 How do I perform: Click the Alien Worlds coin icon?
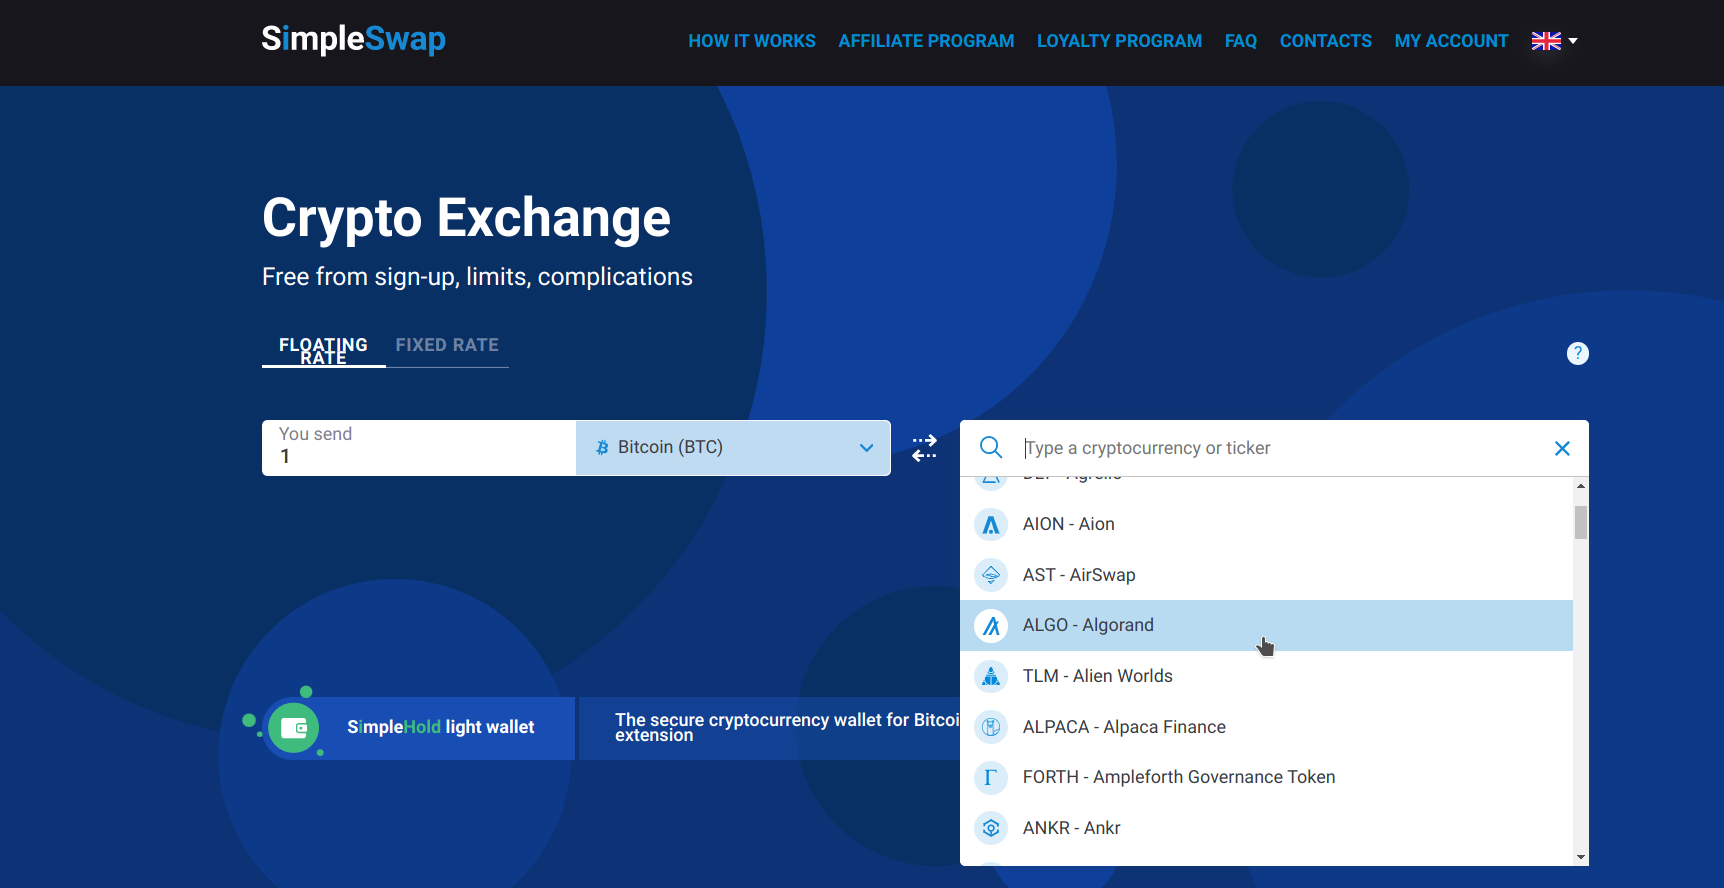tap(991, 677)
